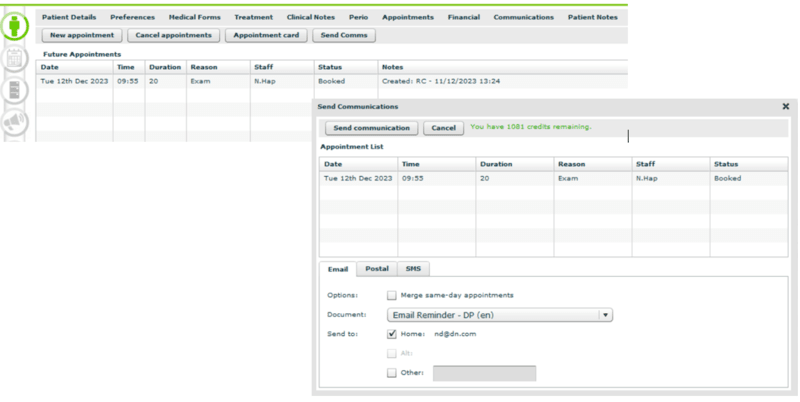Enable Merge same-day appointments checkbox
Image resolution: width=800 pixels, height=402 pixels.
(x=392, y=295)
